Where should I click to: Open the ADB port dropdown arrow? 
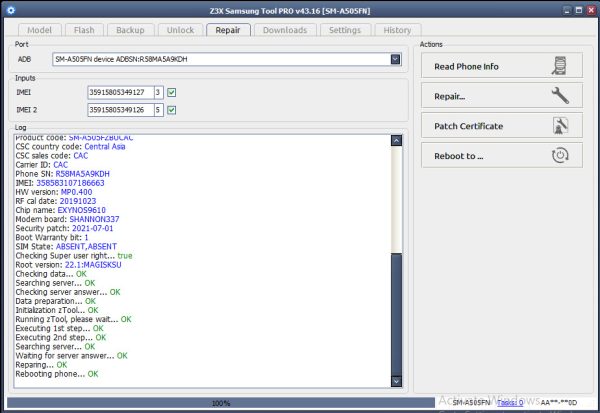click(x=395, y=59)
